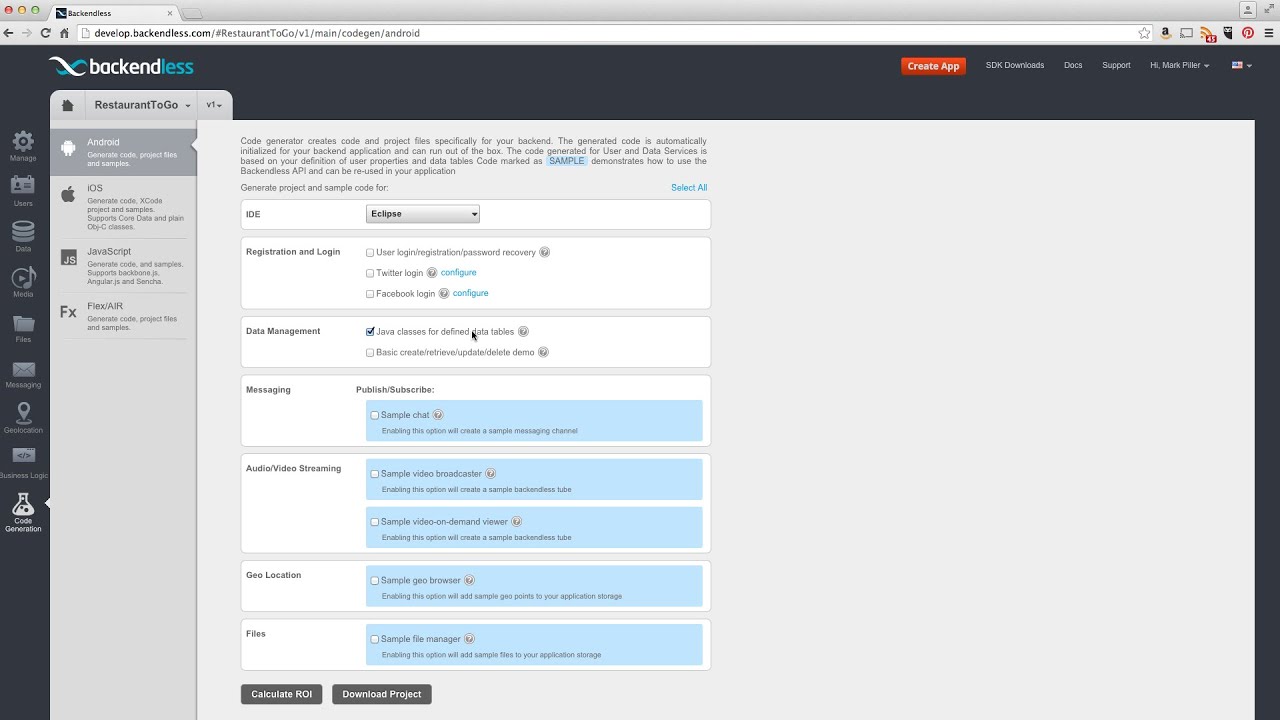Click the Amazon extension icon
This screenshot has width=1280, height=720.
pyautogui.click(x=1166, y=33)
